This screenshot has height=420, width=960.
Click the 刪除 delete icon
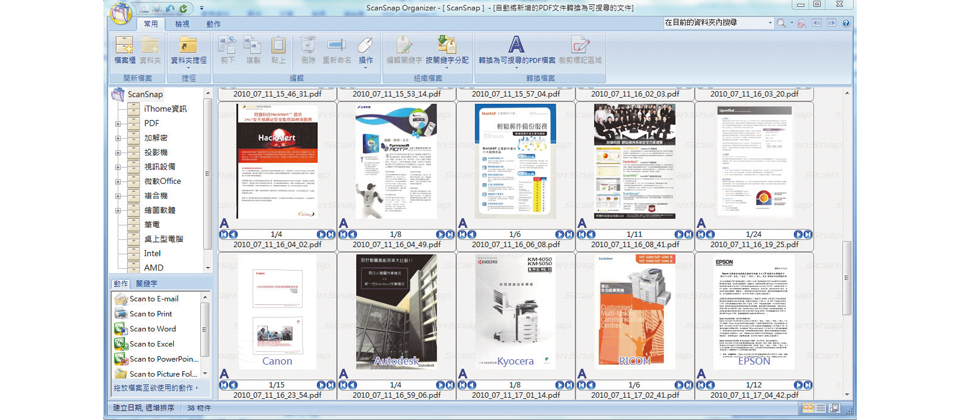308,45
